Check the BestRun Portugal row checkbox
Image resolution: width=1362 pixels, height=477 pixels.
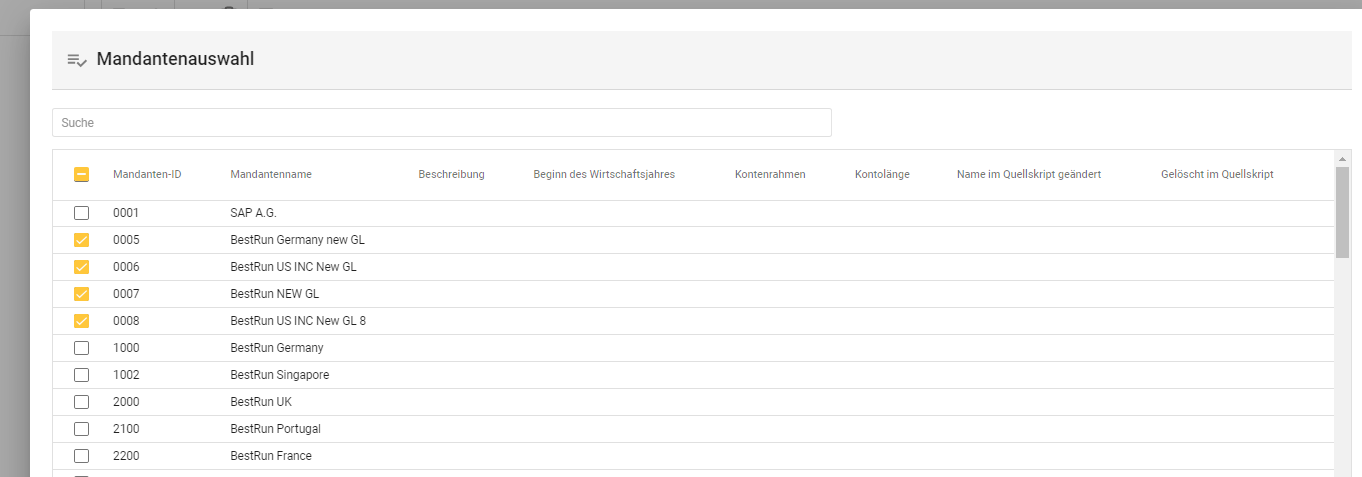click(81, 429)
